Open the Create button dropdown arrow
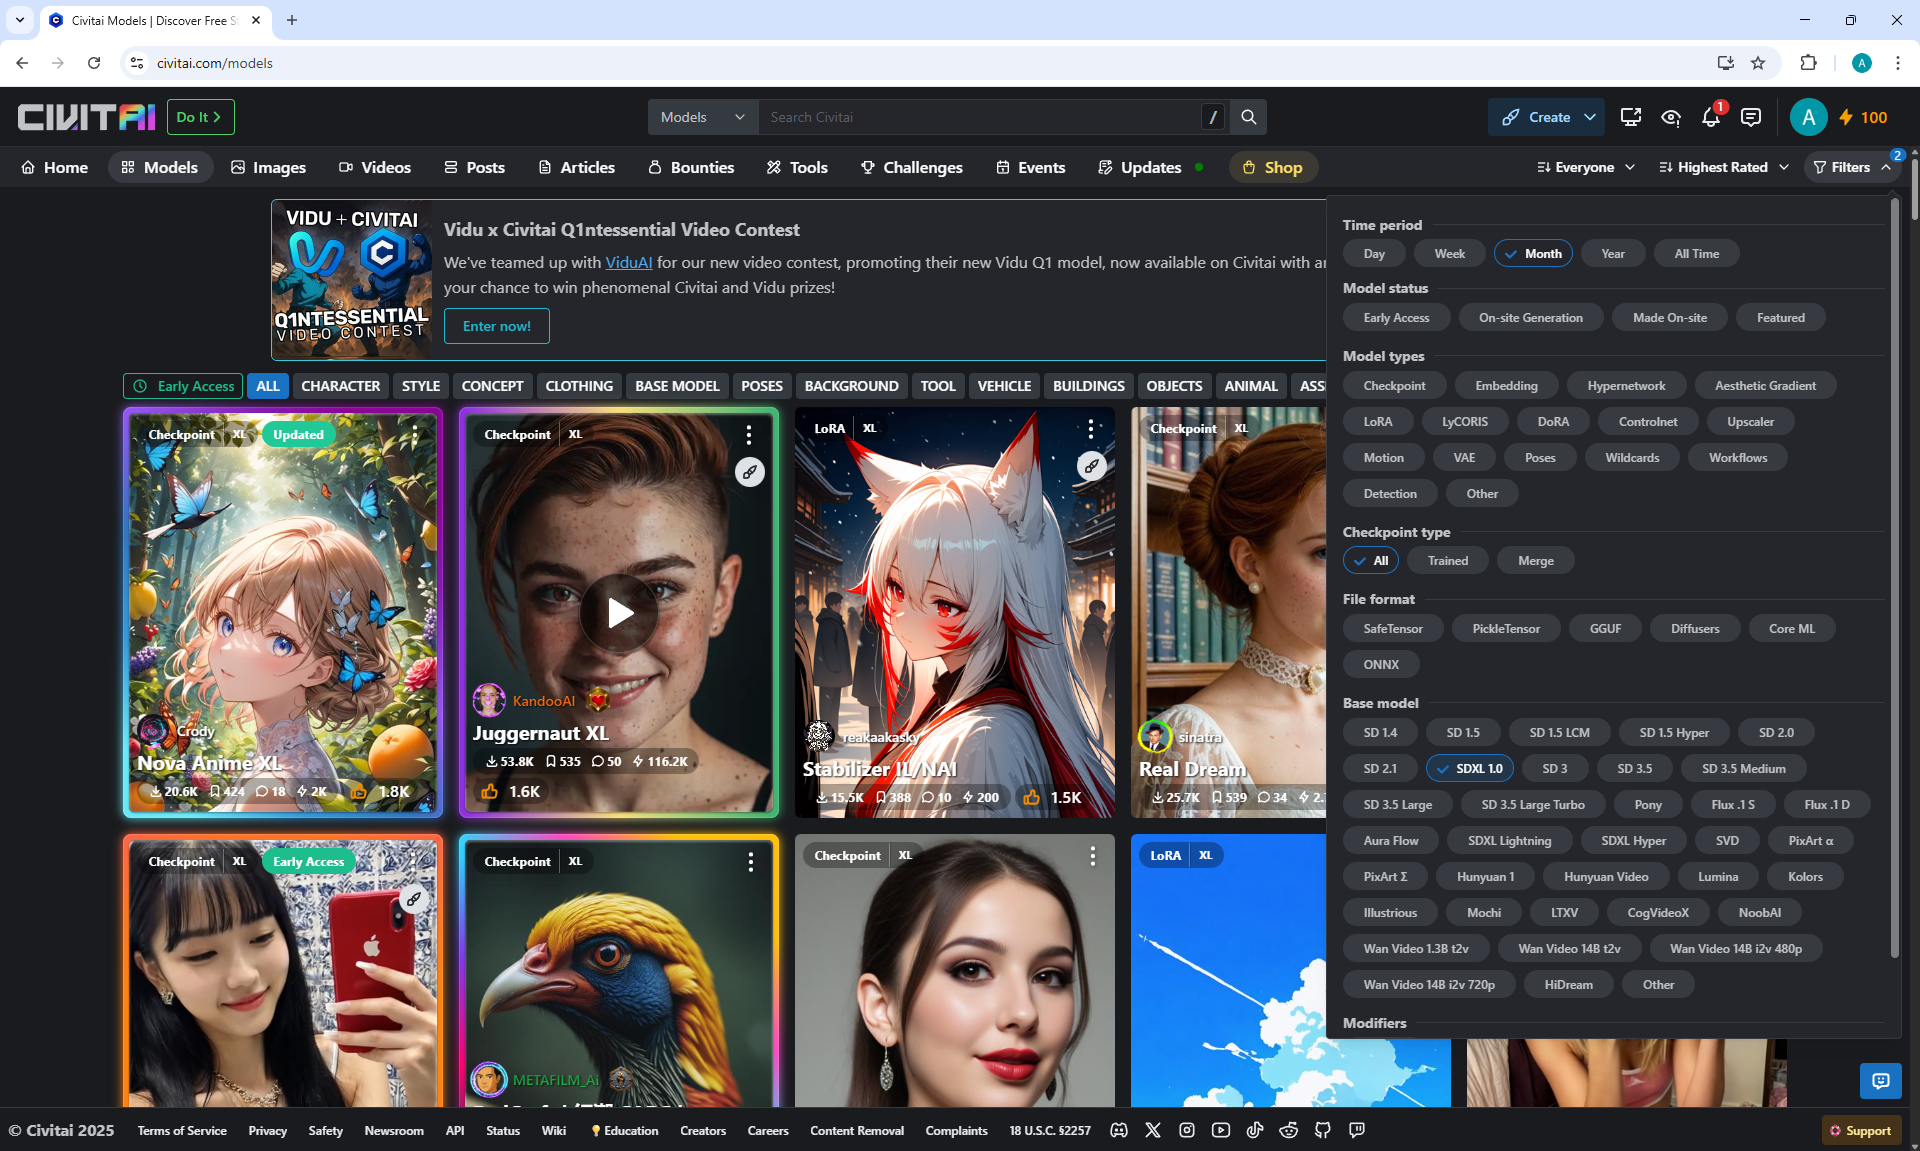This screenshot has height=1151, width=1920. click(1589, 117)
